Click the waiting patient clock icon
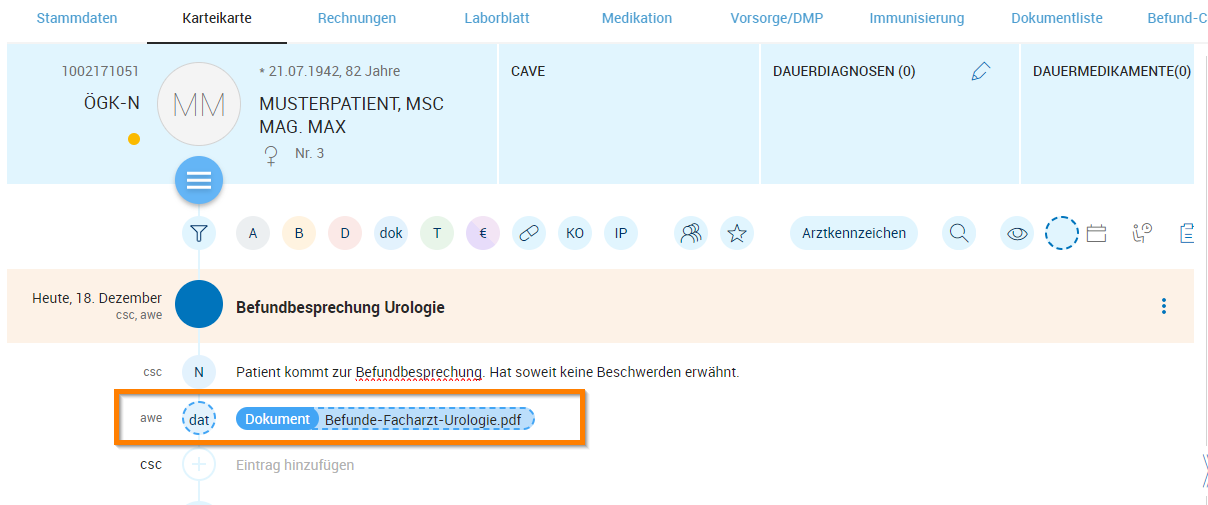 (1142, 234)
